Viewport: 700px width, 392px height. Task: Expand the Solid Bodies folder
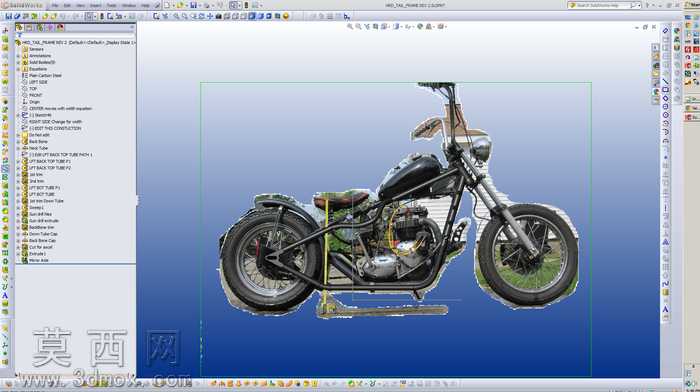click(18, 63)
